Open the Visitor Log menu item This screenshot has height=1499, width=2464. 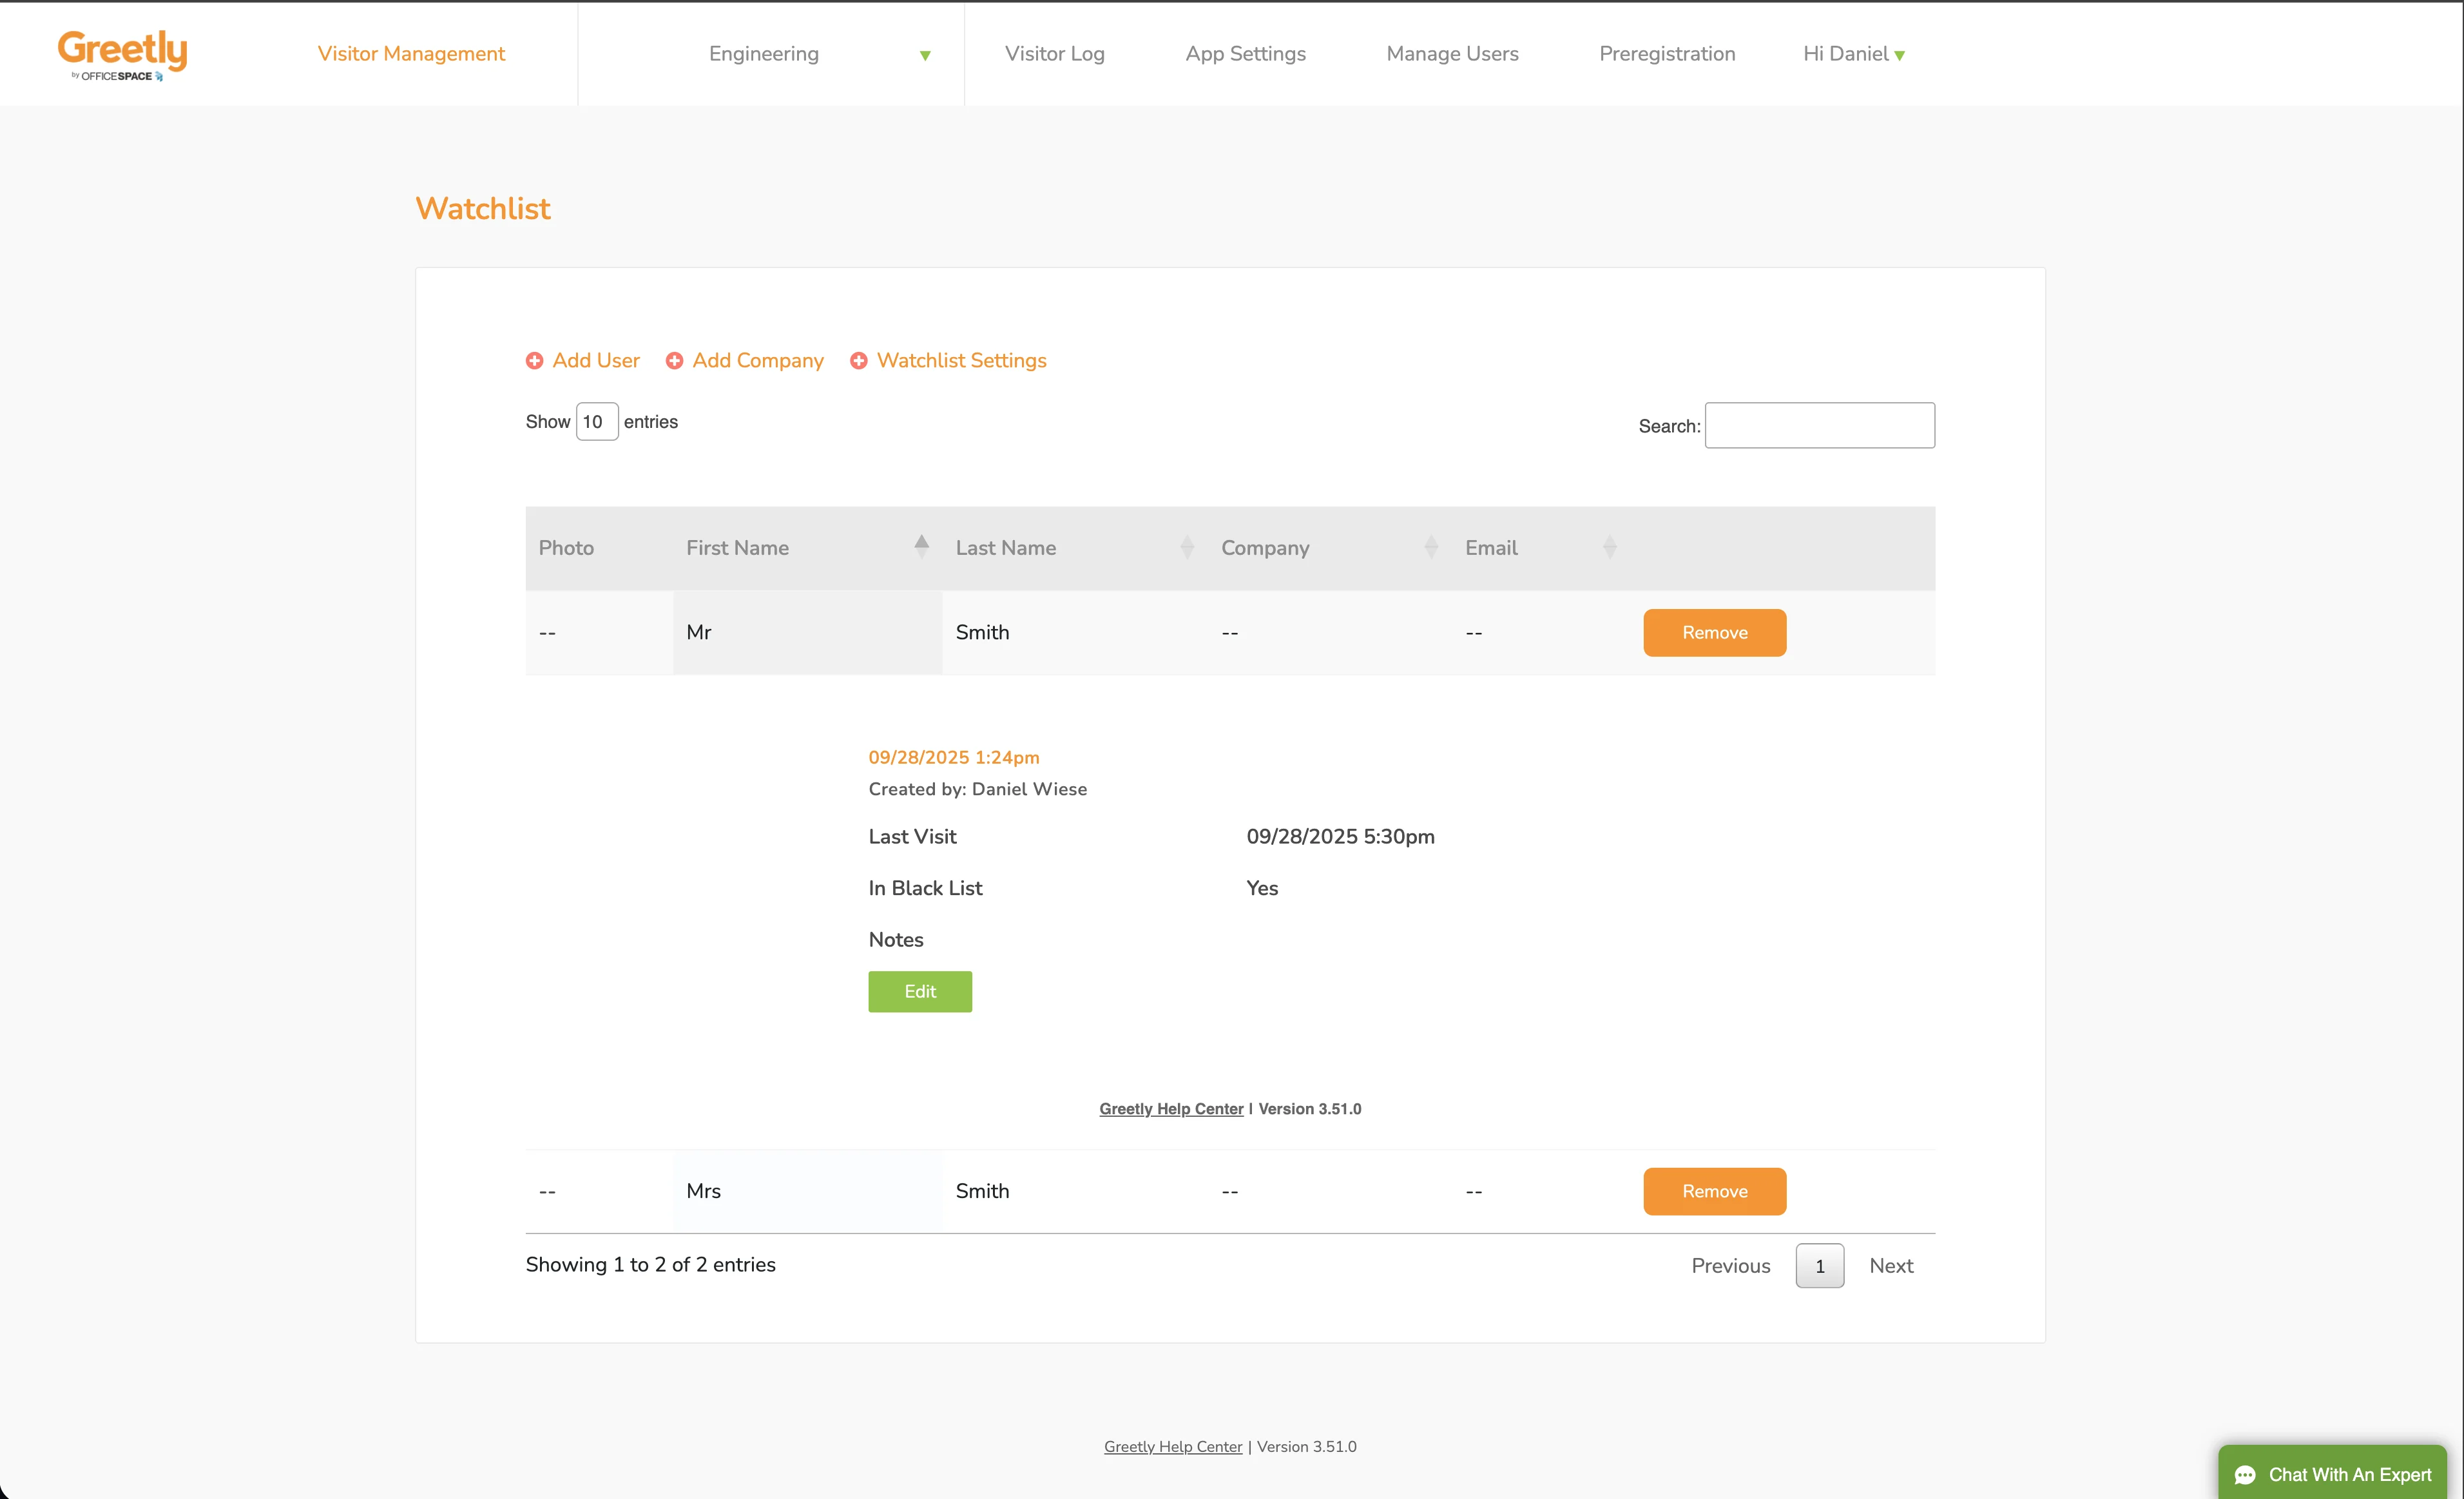tap(1054, 54)
